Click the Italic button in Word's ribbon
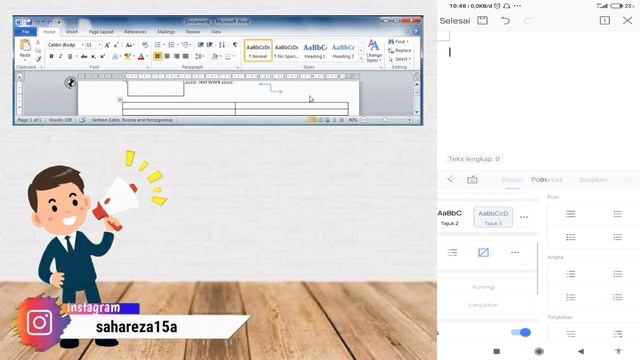Viewport: 640px width, 360px height. click(60, 56)
